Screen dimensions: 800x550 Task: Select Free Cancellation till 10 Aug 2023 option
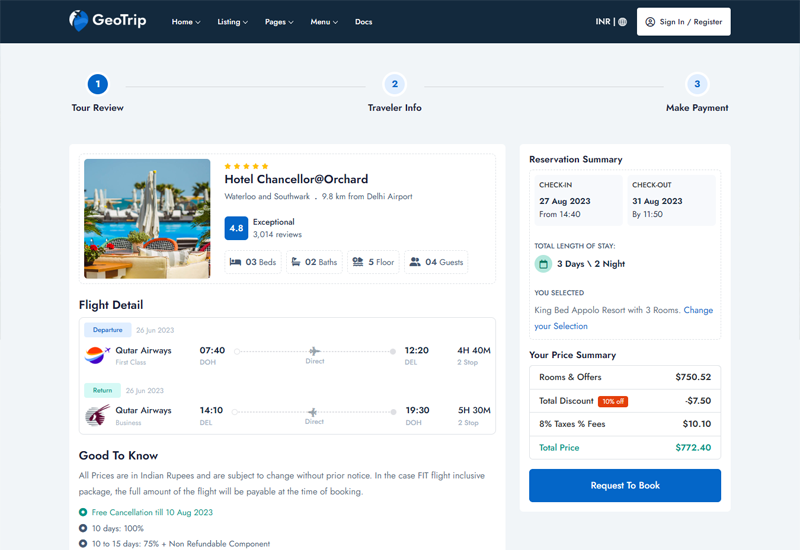(x=84, y=512)
